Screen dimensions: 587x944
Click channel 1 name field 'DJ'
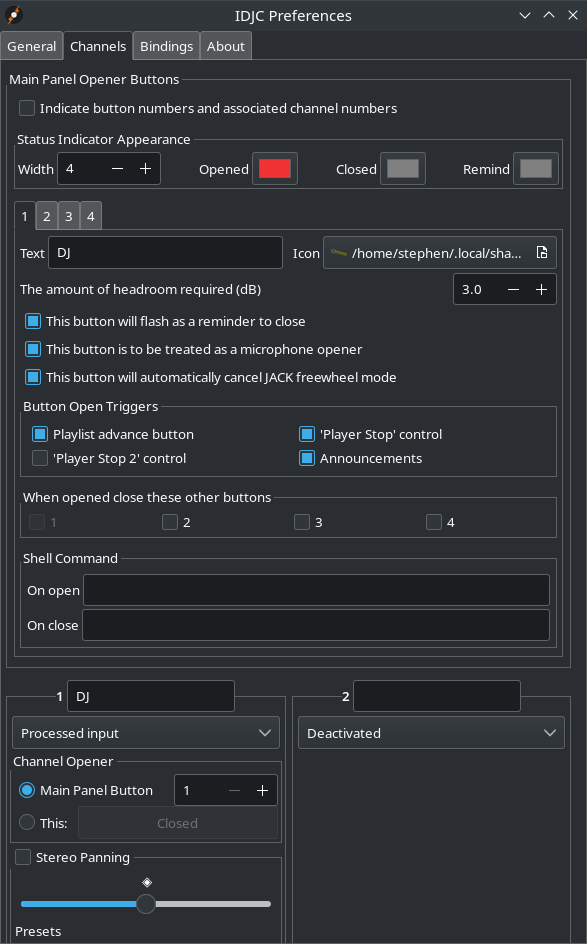151,696
